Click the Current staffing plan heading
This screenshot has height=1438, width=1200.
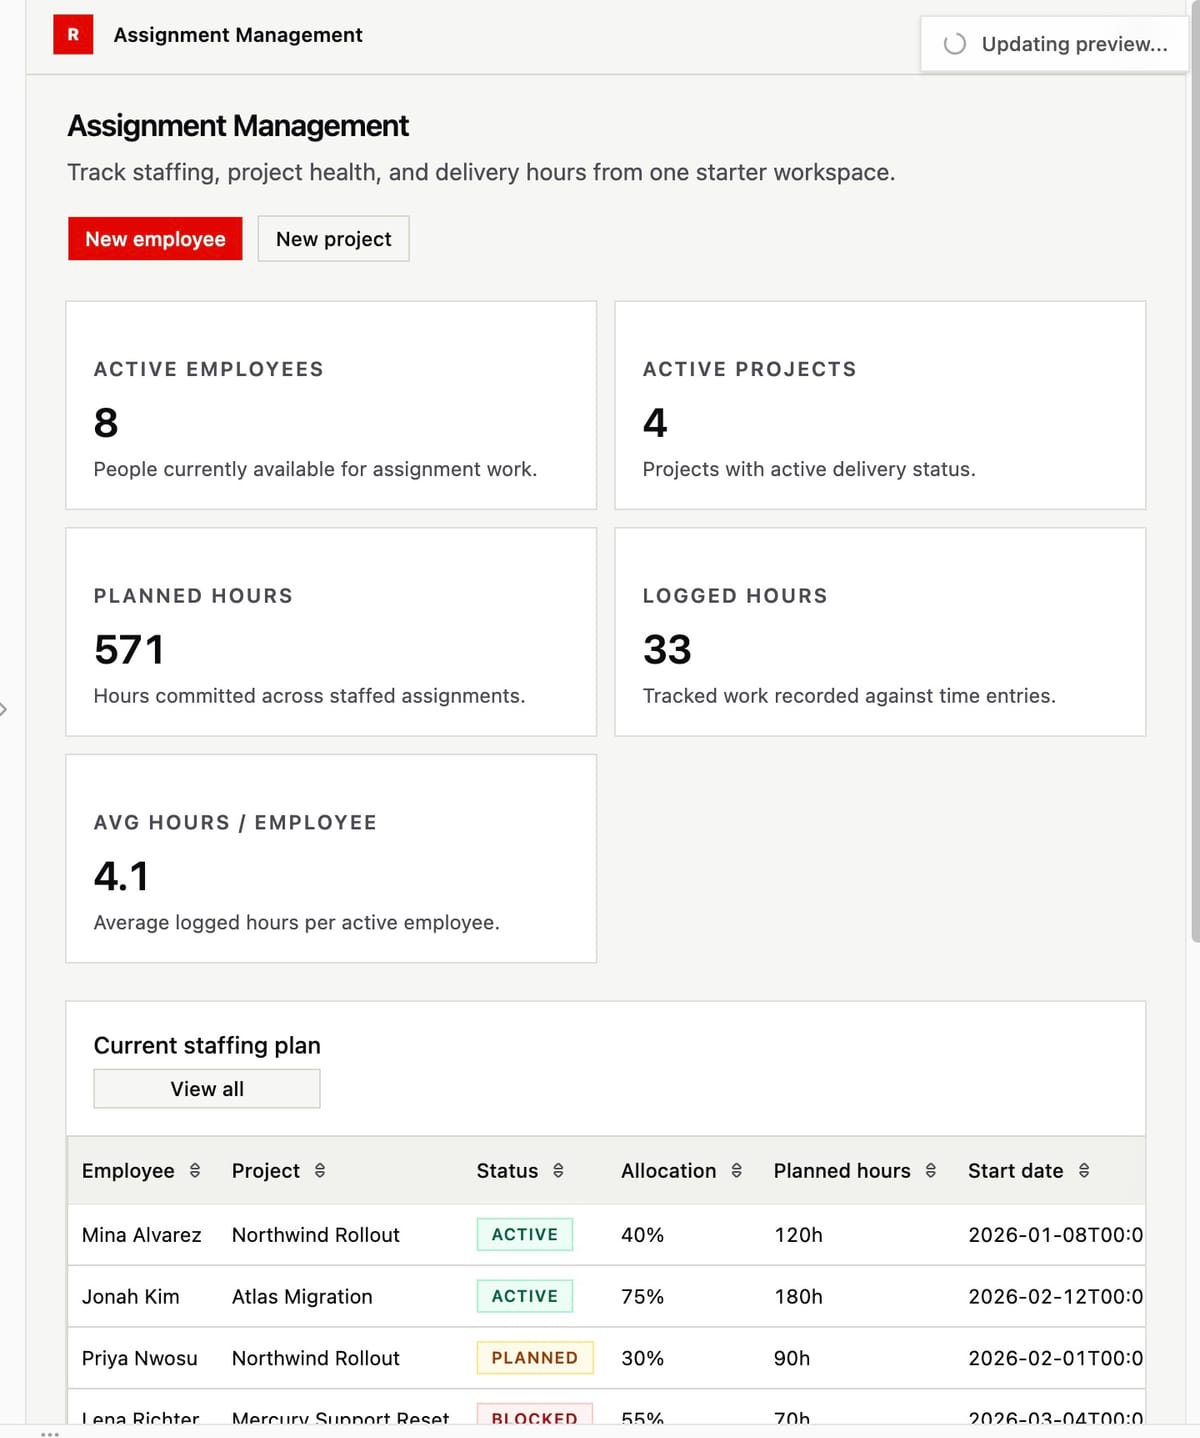tap(207, 1045)
